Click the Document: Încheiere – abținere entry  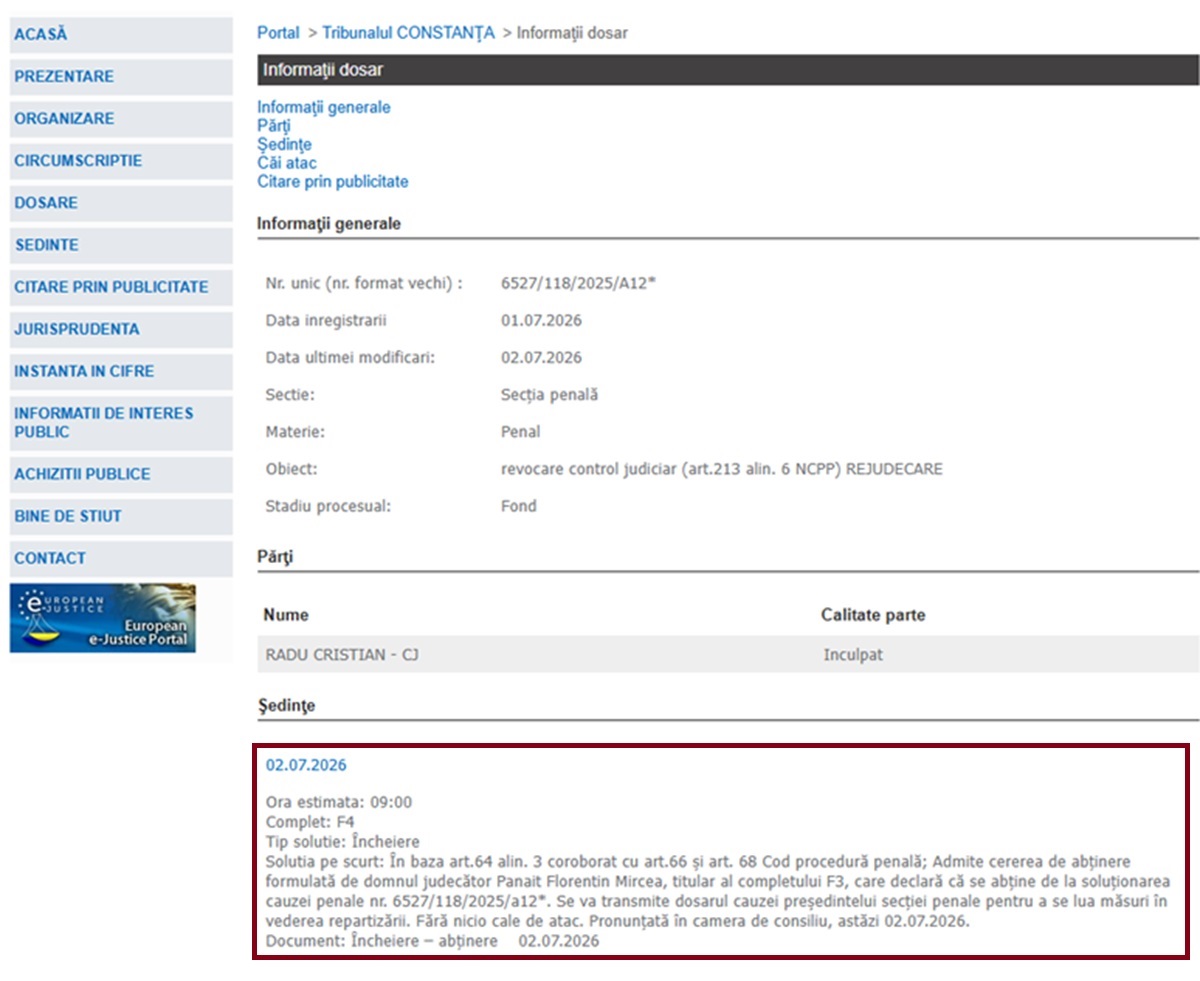click(433, 942)
